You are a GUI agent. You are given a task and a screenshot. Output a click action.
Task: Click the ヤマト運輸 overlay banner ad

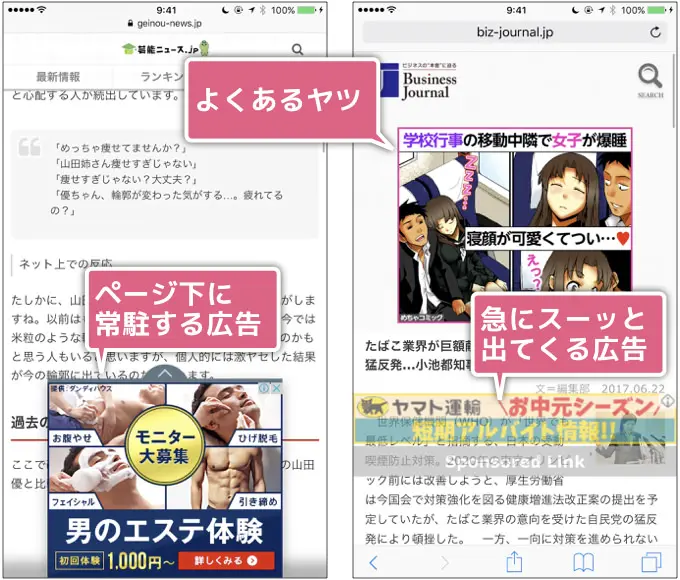click(514, 419)
